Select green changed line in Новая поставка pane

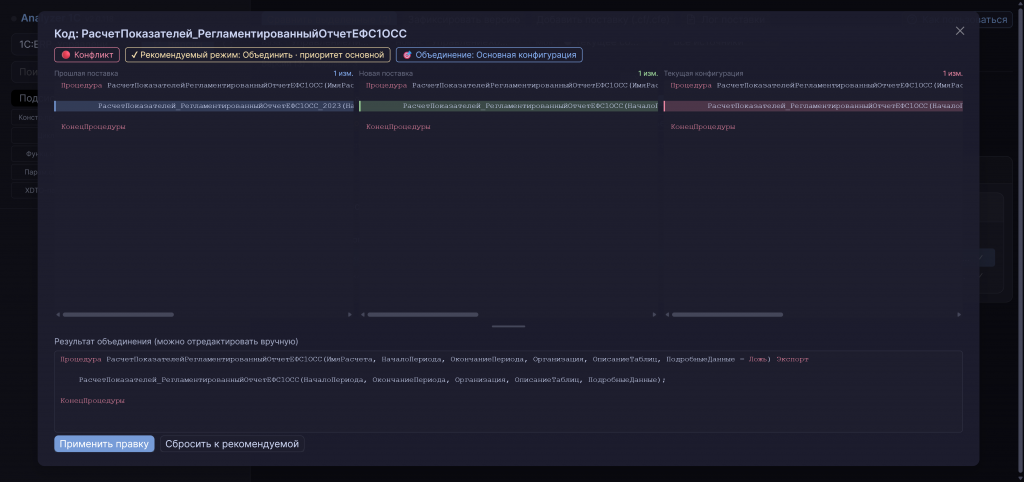[x=509, y=106]
